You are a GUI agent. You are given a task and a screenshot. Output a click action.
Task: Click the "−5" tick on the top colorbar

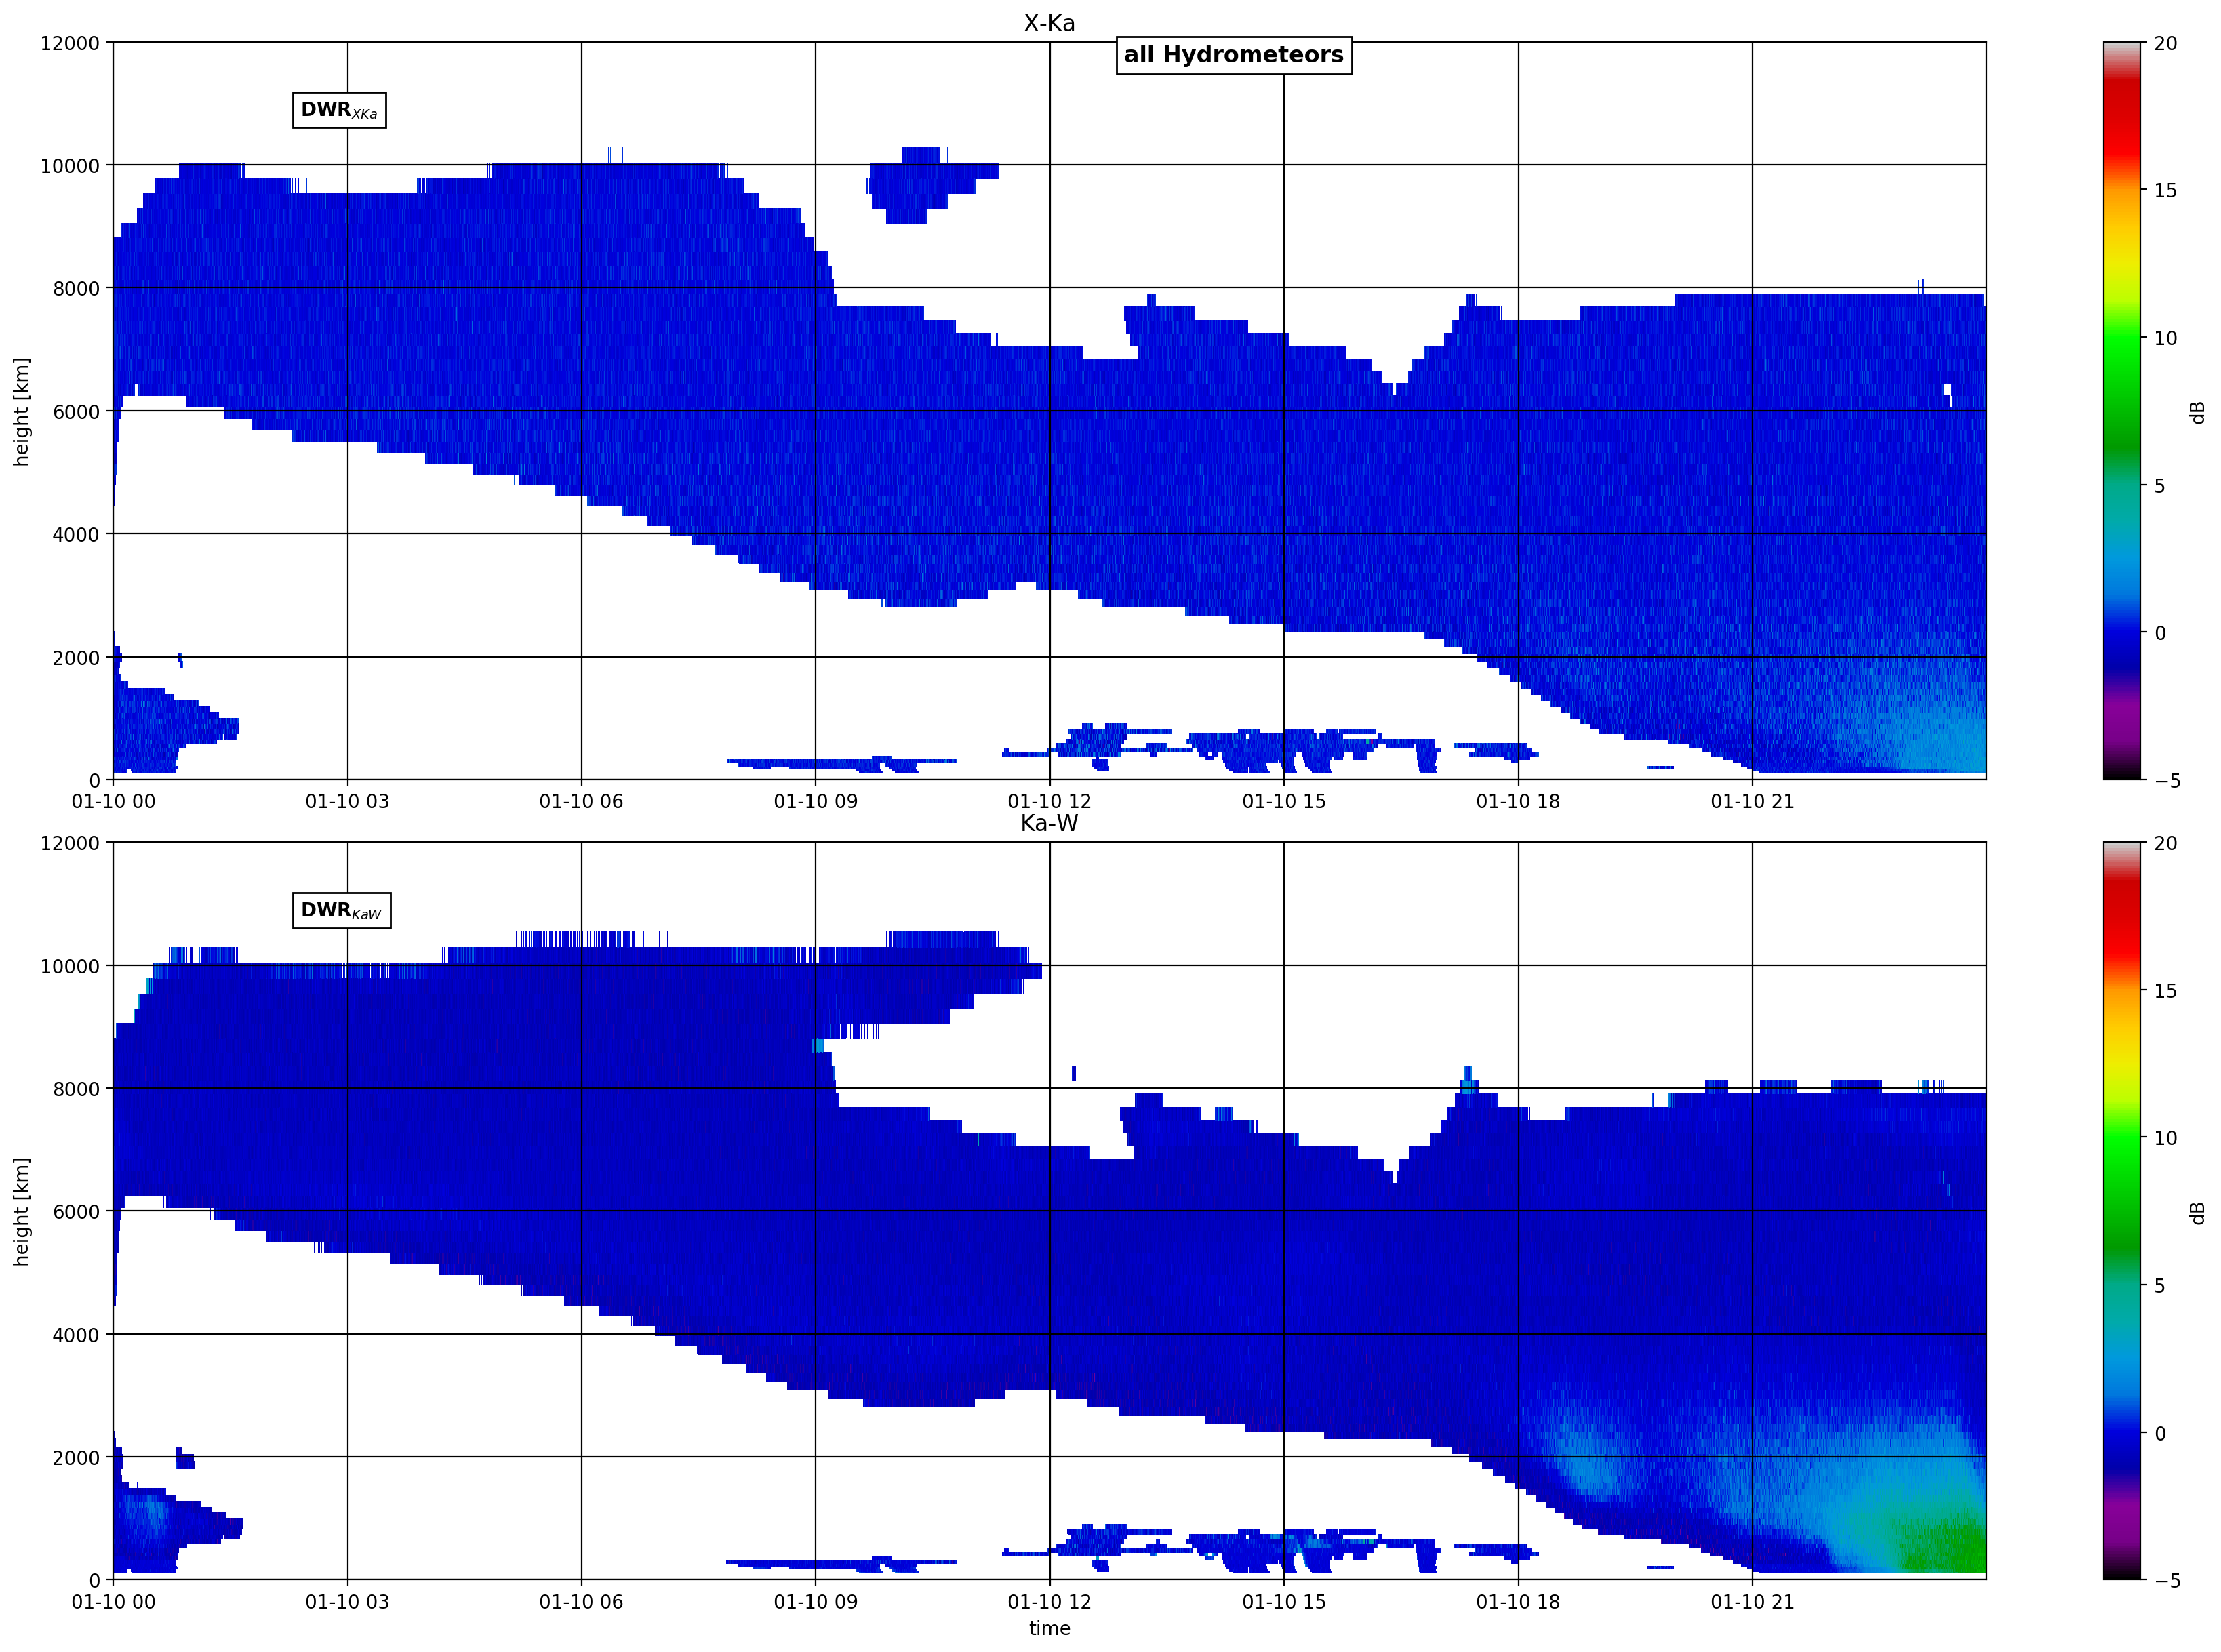2167,781
